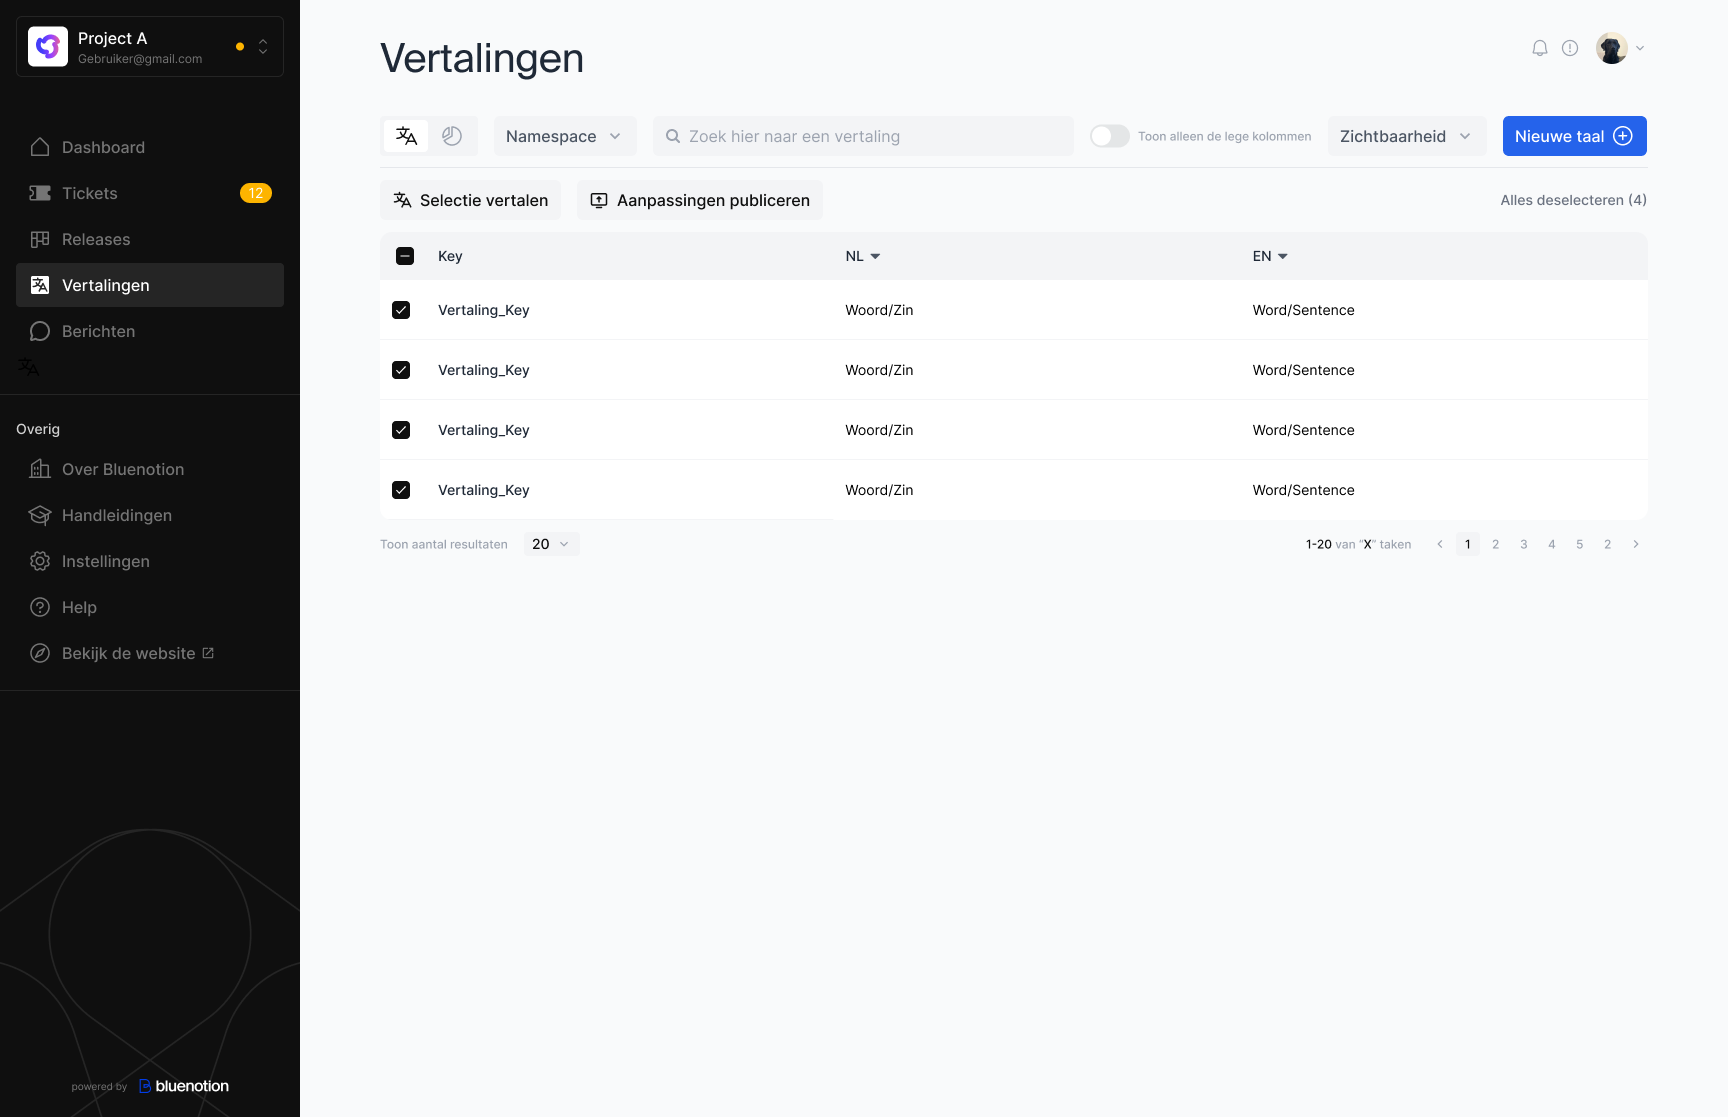Open the user profile avatar
Image resolution: width=1728 pixels, height=1117 pixels.
1612,48
